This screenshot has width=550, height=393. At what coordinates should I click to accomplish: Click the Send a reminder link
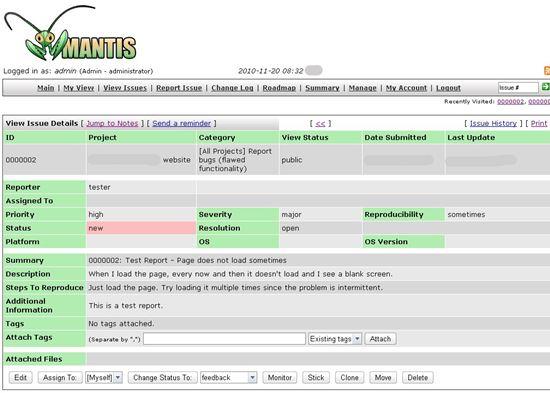(182, 124)
